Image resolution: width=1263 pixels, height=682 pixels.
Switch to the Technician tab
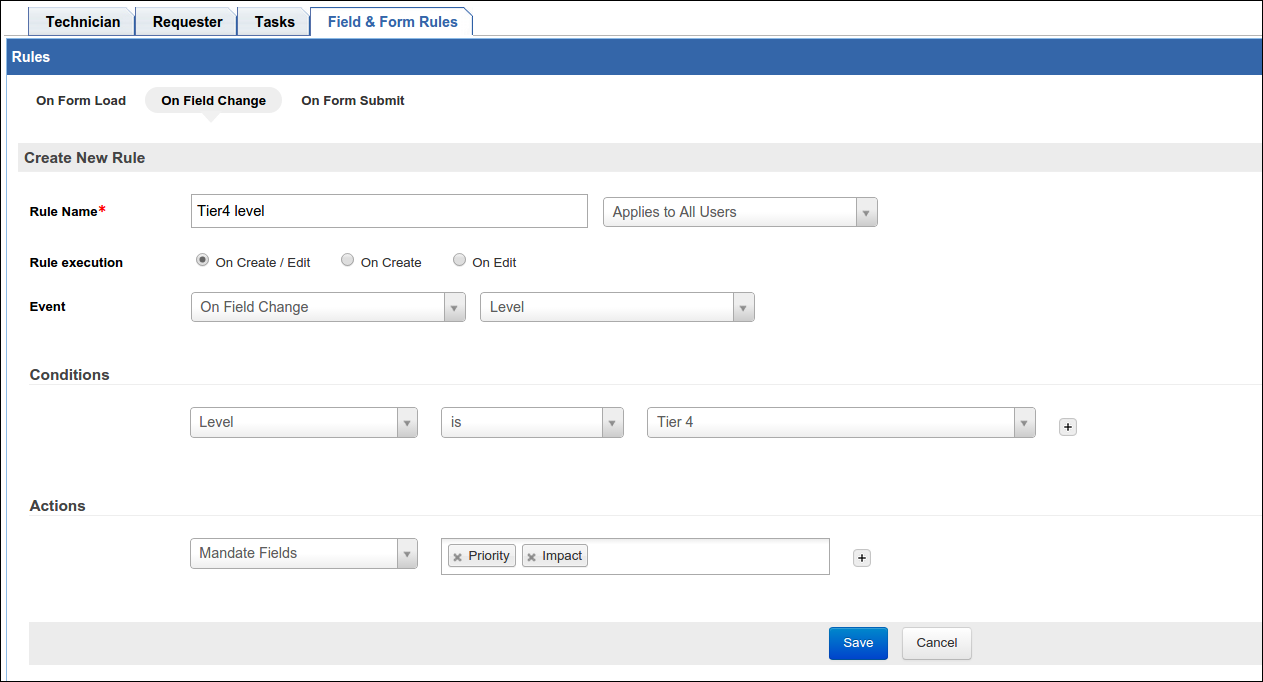(x=83, y=21)
